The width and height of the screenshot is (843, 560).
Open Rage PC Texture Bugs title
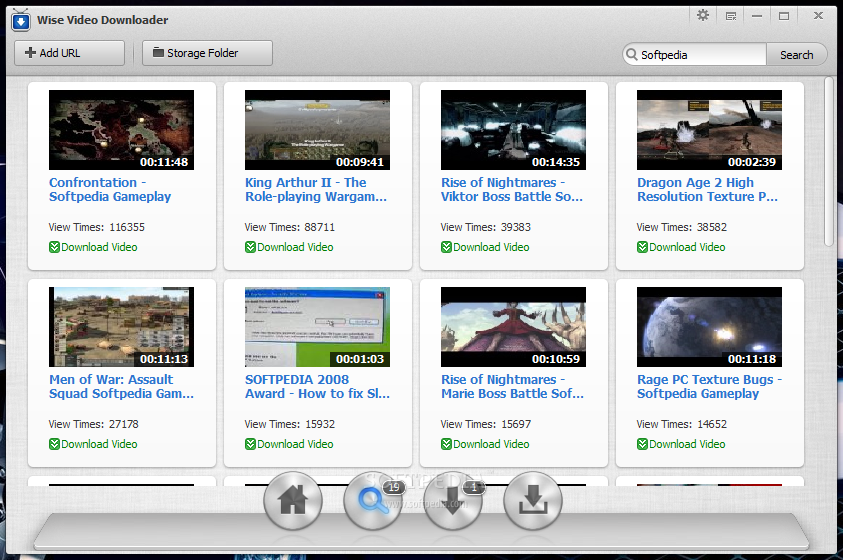[x=710, y=387]
